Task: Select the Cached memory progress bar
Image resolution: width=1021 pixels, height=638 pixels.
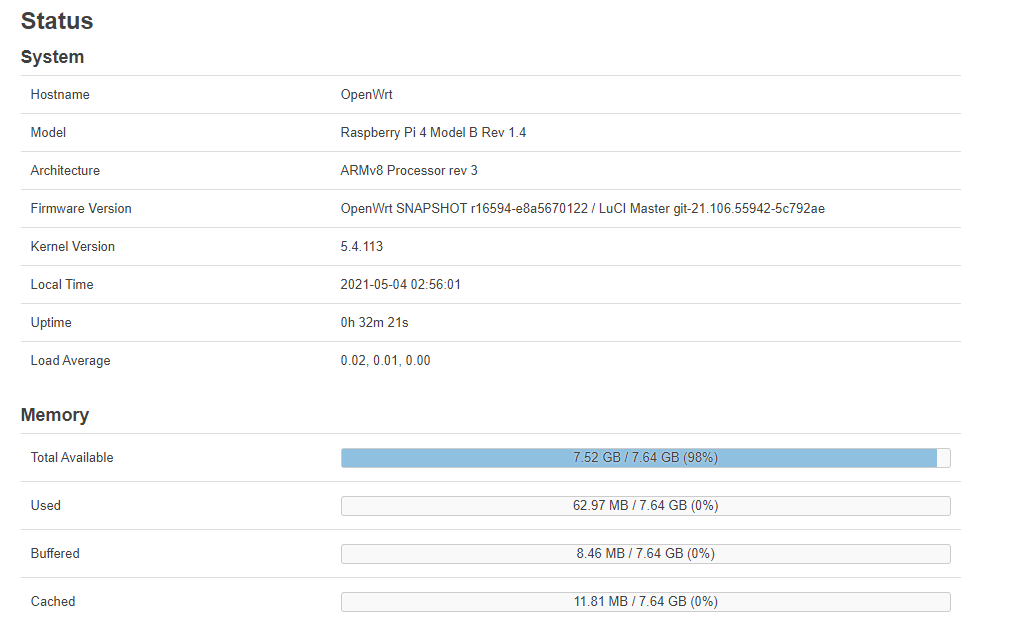Action: pyautogui.click(x=646, y=601)
